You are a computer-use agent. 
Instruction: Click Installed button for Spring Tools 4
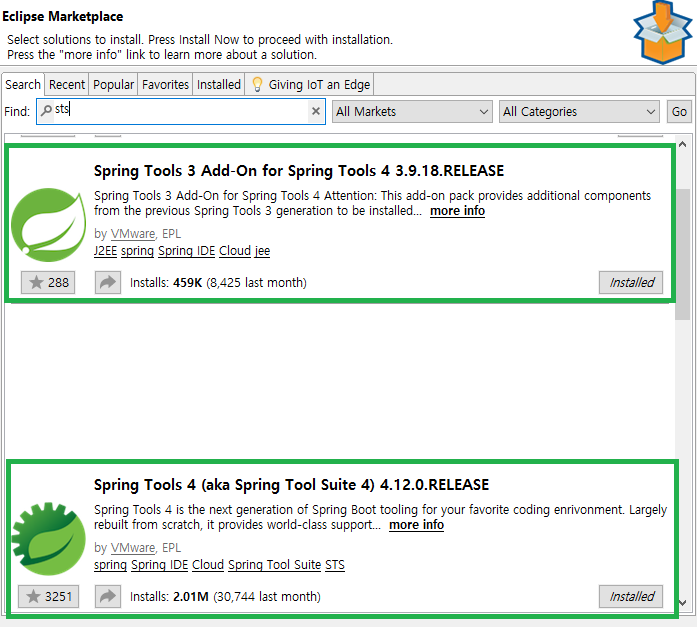(x=631, y=596)
